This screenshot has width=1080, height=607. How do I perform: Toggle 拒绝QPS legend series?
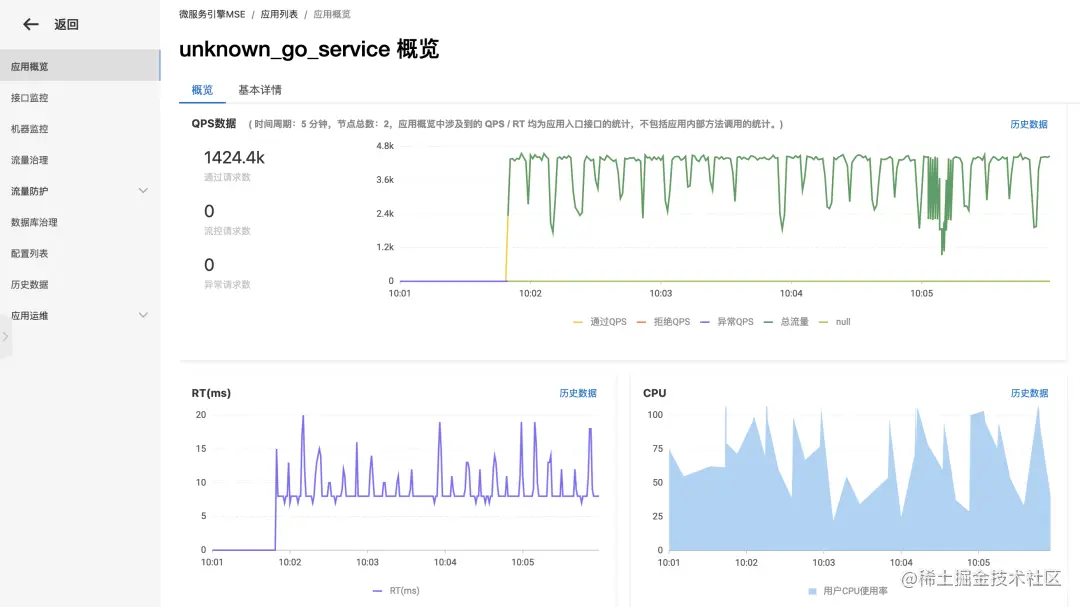663,322
